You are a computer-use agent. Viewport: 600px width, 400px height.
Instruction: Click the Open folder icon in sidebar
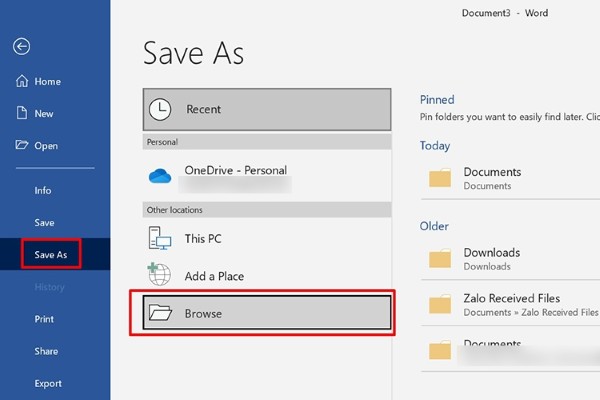pyautogui.click(x=21, y=145)
